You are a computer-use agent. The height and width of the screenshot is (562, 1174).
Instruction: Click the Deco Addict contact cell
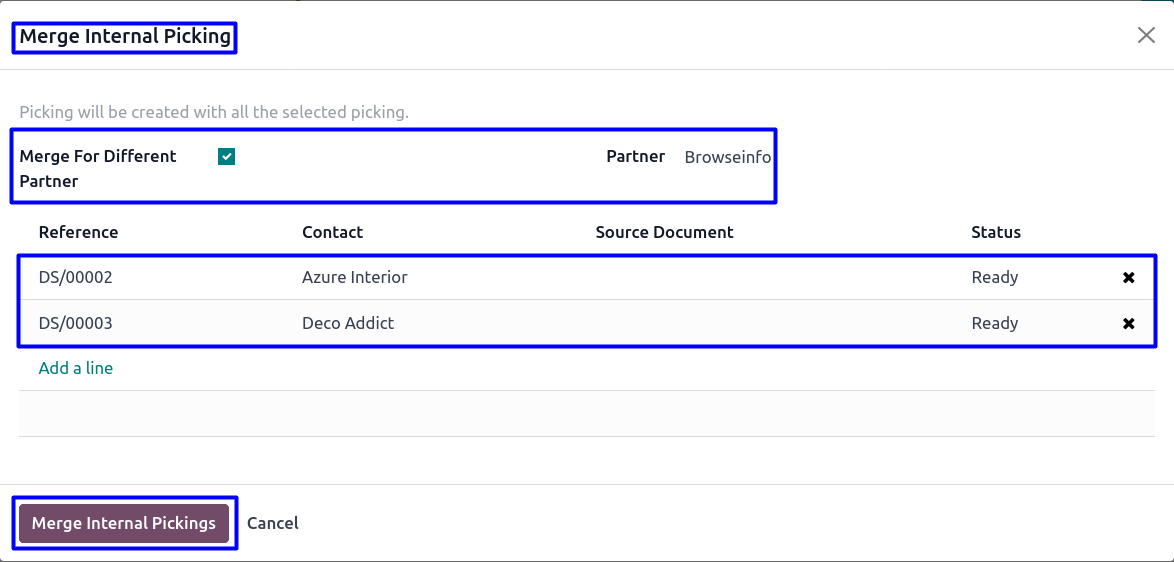tap(348, 323)
